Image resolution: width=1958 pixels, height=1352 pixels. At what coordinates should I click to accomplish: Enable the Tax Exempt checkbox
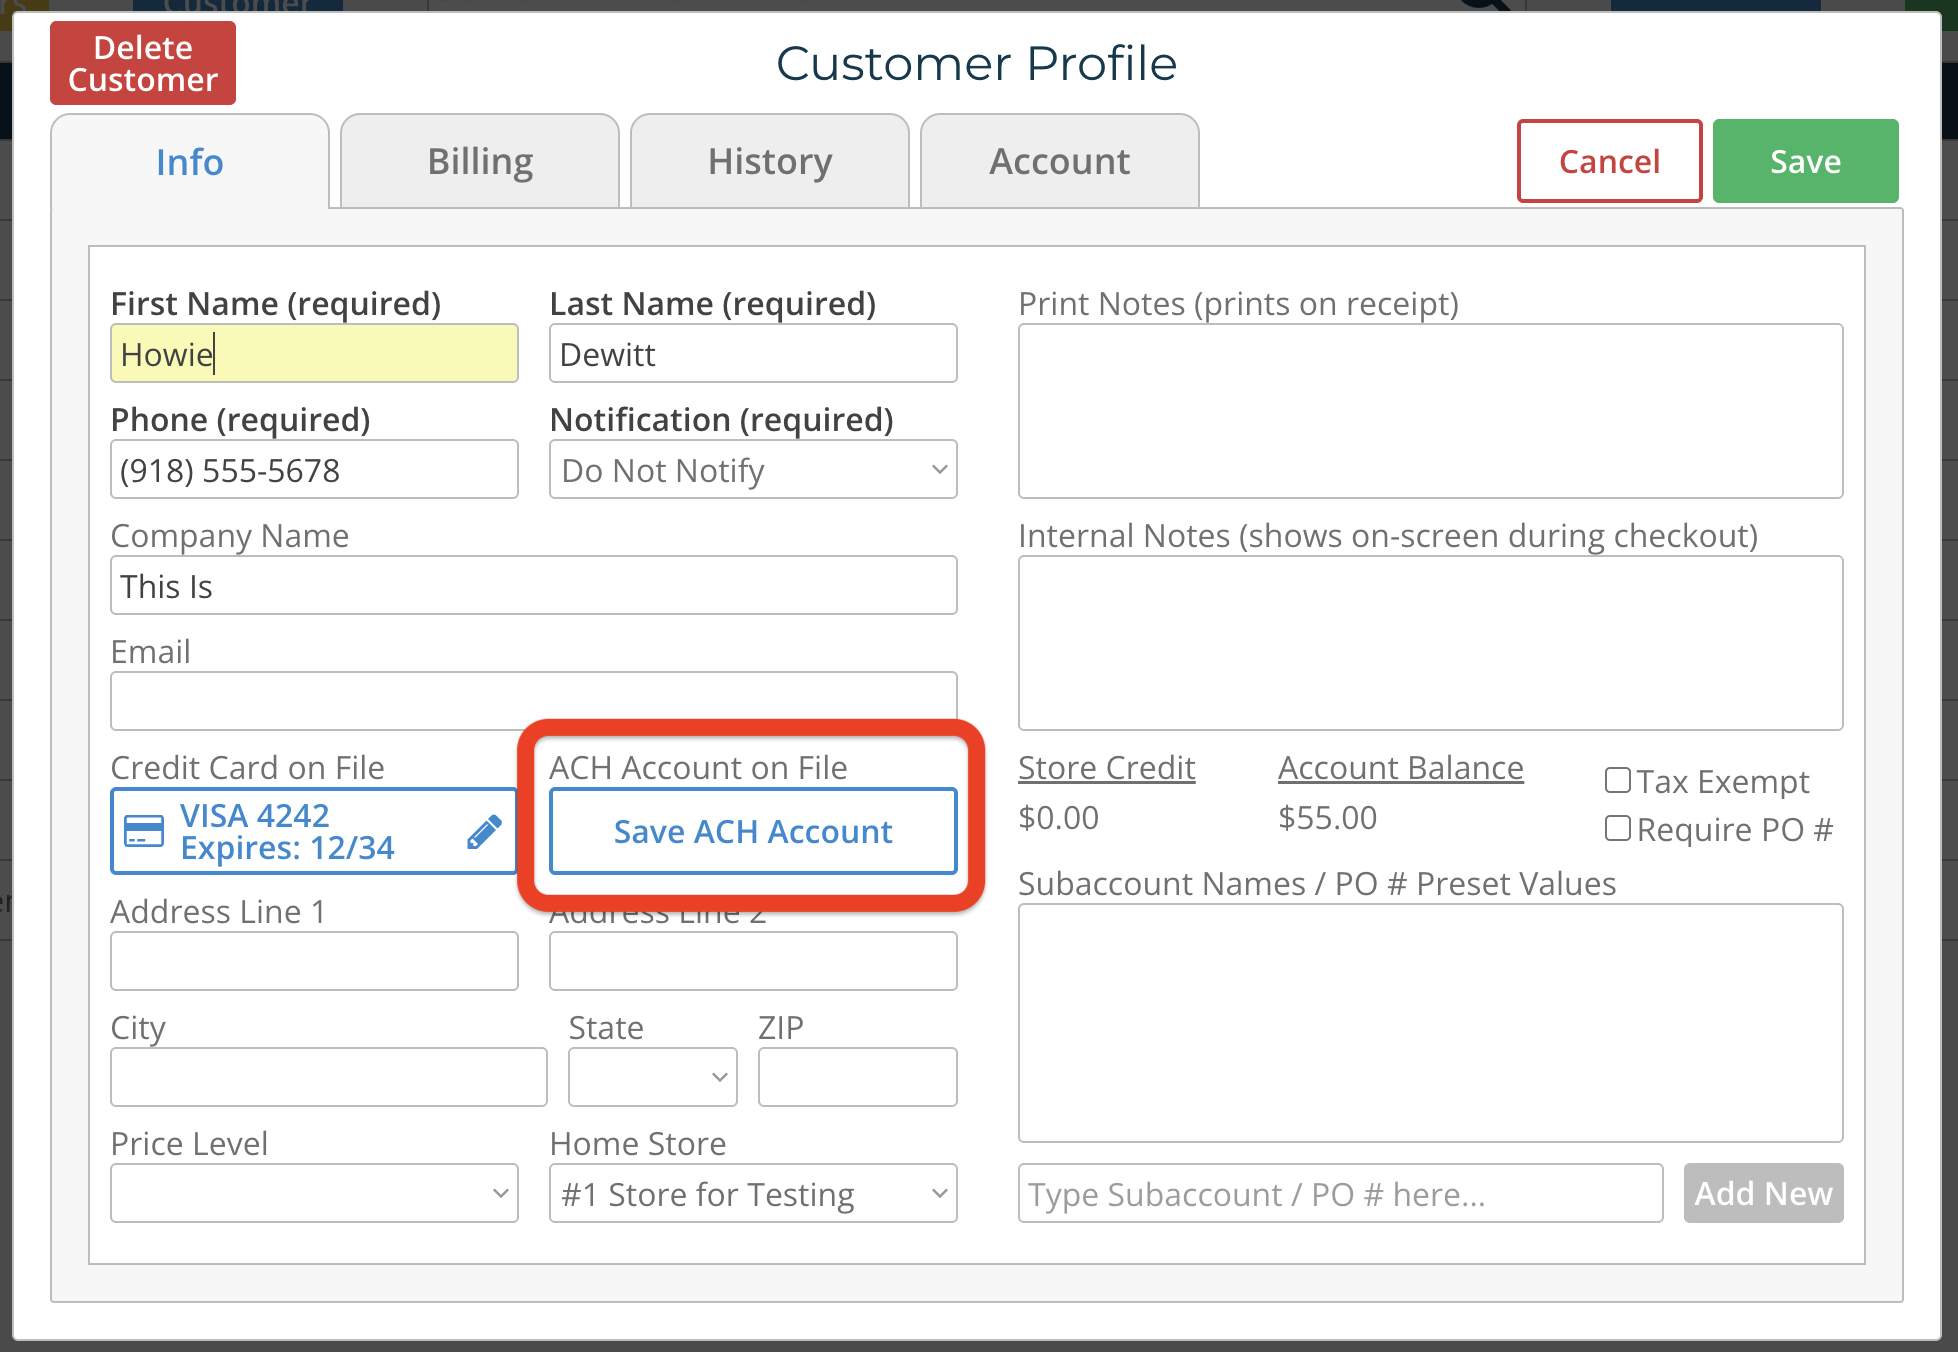(x=1617, y=780)
